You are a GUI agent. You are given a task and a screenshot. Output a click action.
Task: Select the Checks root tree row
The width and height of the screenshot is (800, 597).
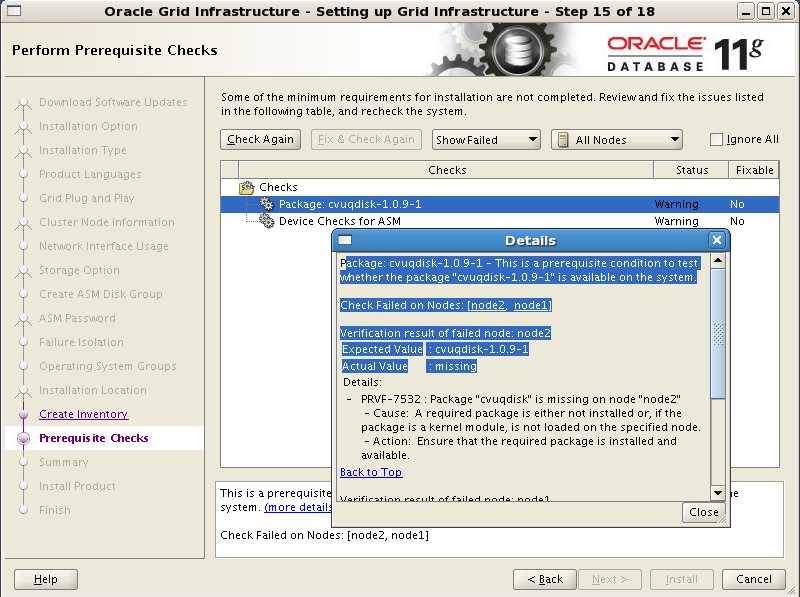click(500, 187)
